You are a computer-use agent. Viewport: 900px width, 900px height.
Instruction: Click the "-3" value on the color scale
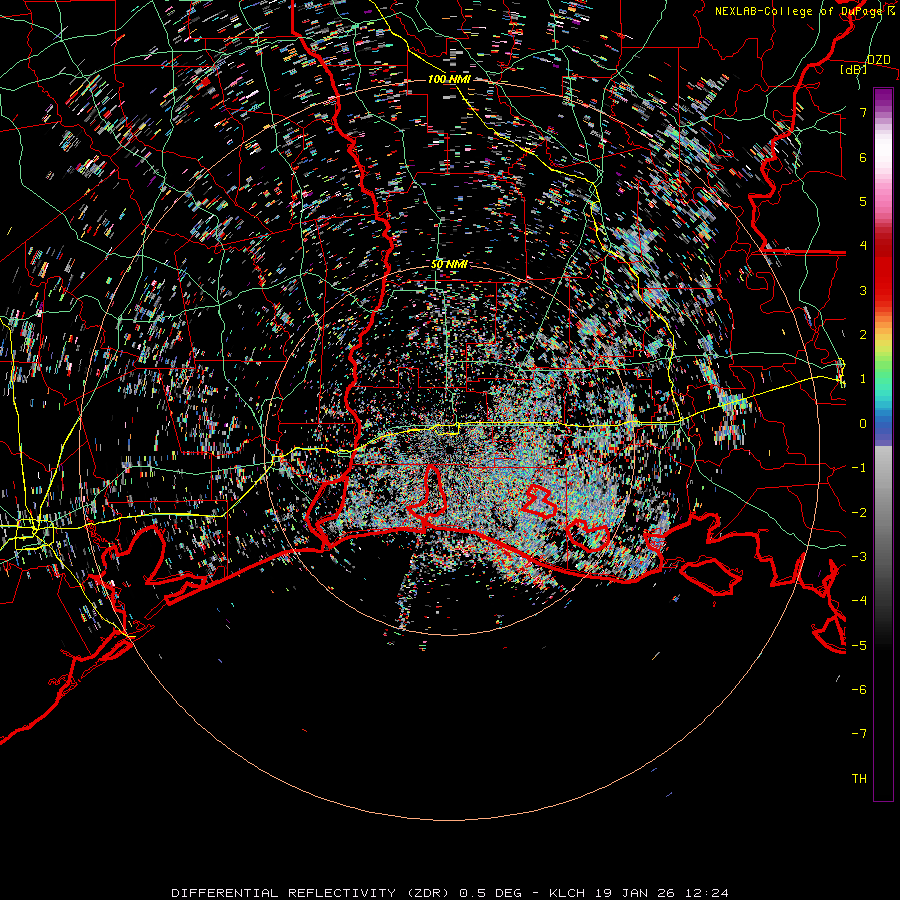tap(859, 557)
